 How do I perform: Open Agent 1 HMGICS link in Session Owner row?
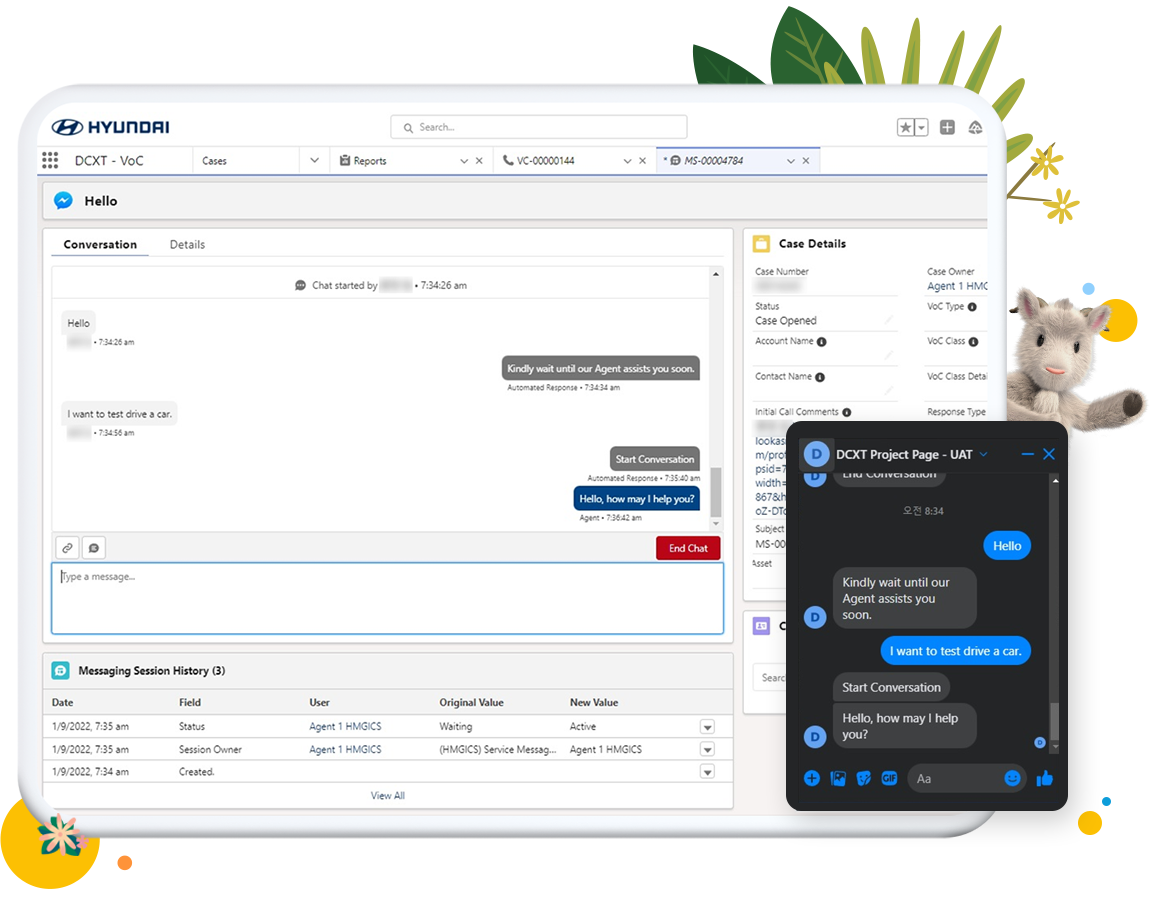[345, 749]
